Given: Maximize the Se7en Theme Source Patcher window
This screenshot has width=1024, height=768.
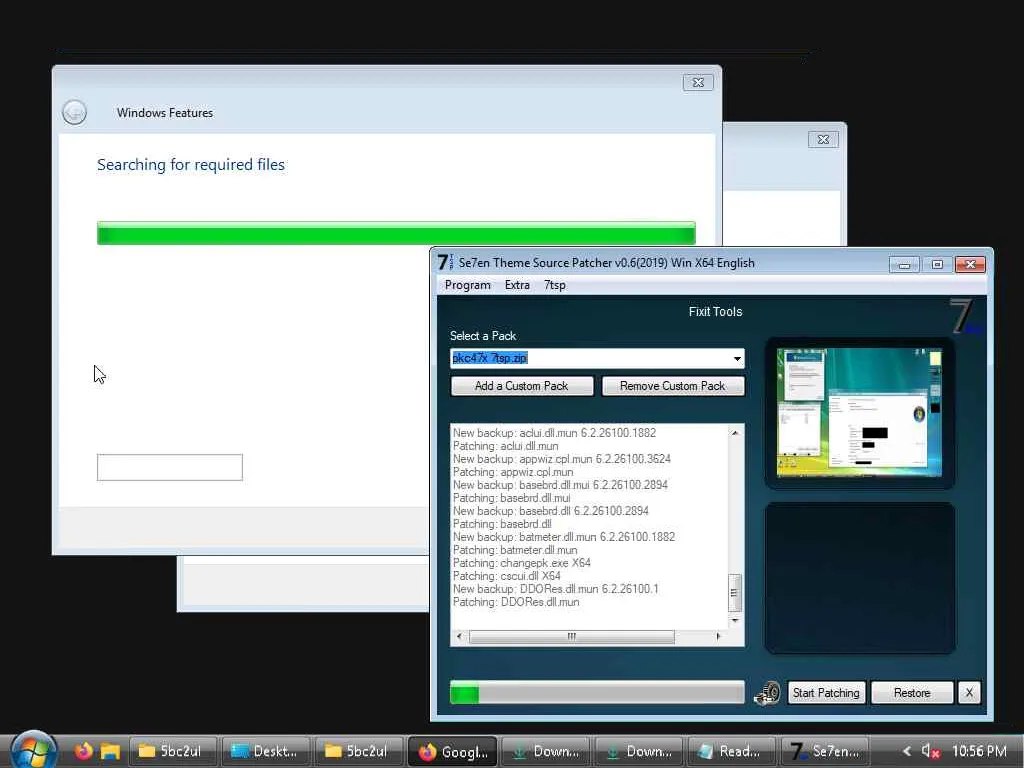Looking at the screenshot, I should click(937, 264).
